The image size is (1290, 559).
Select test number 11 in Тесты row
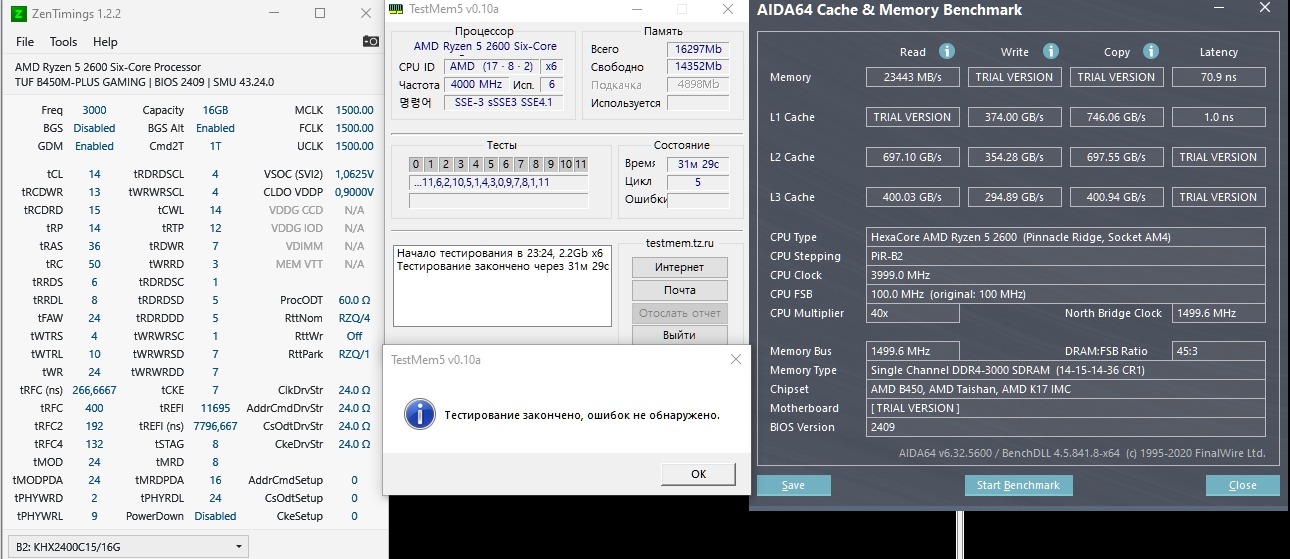click(580, 164)
